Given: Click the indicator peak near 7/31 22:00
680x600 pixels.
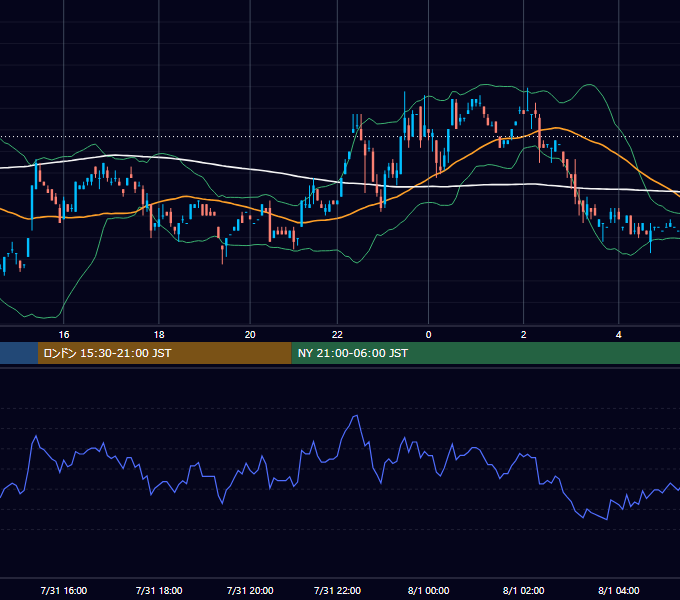Looking at the screenshot, I should (x=356, y=416).
